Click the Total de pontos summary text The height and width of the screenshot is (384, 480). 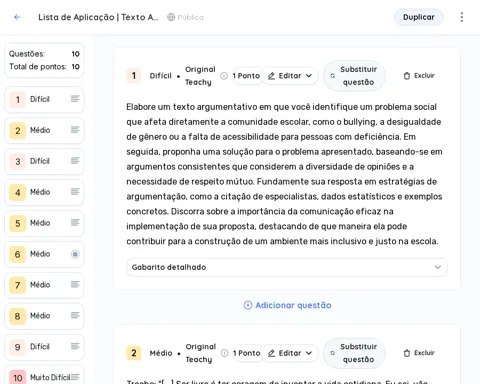pyautogui.click(x=38, y=67)
